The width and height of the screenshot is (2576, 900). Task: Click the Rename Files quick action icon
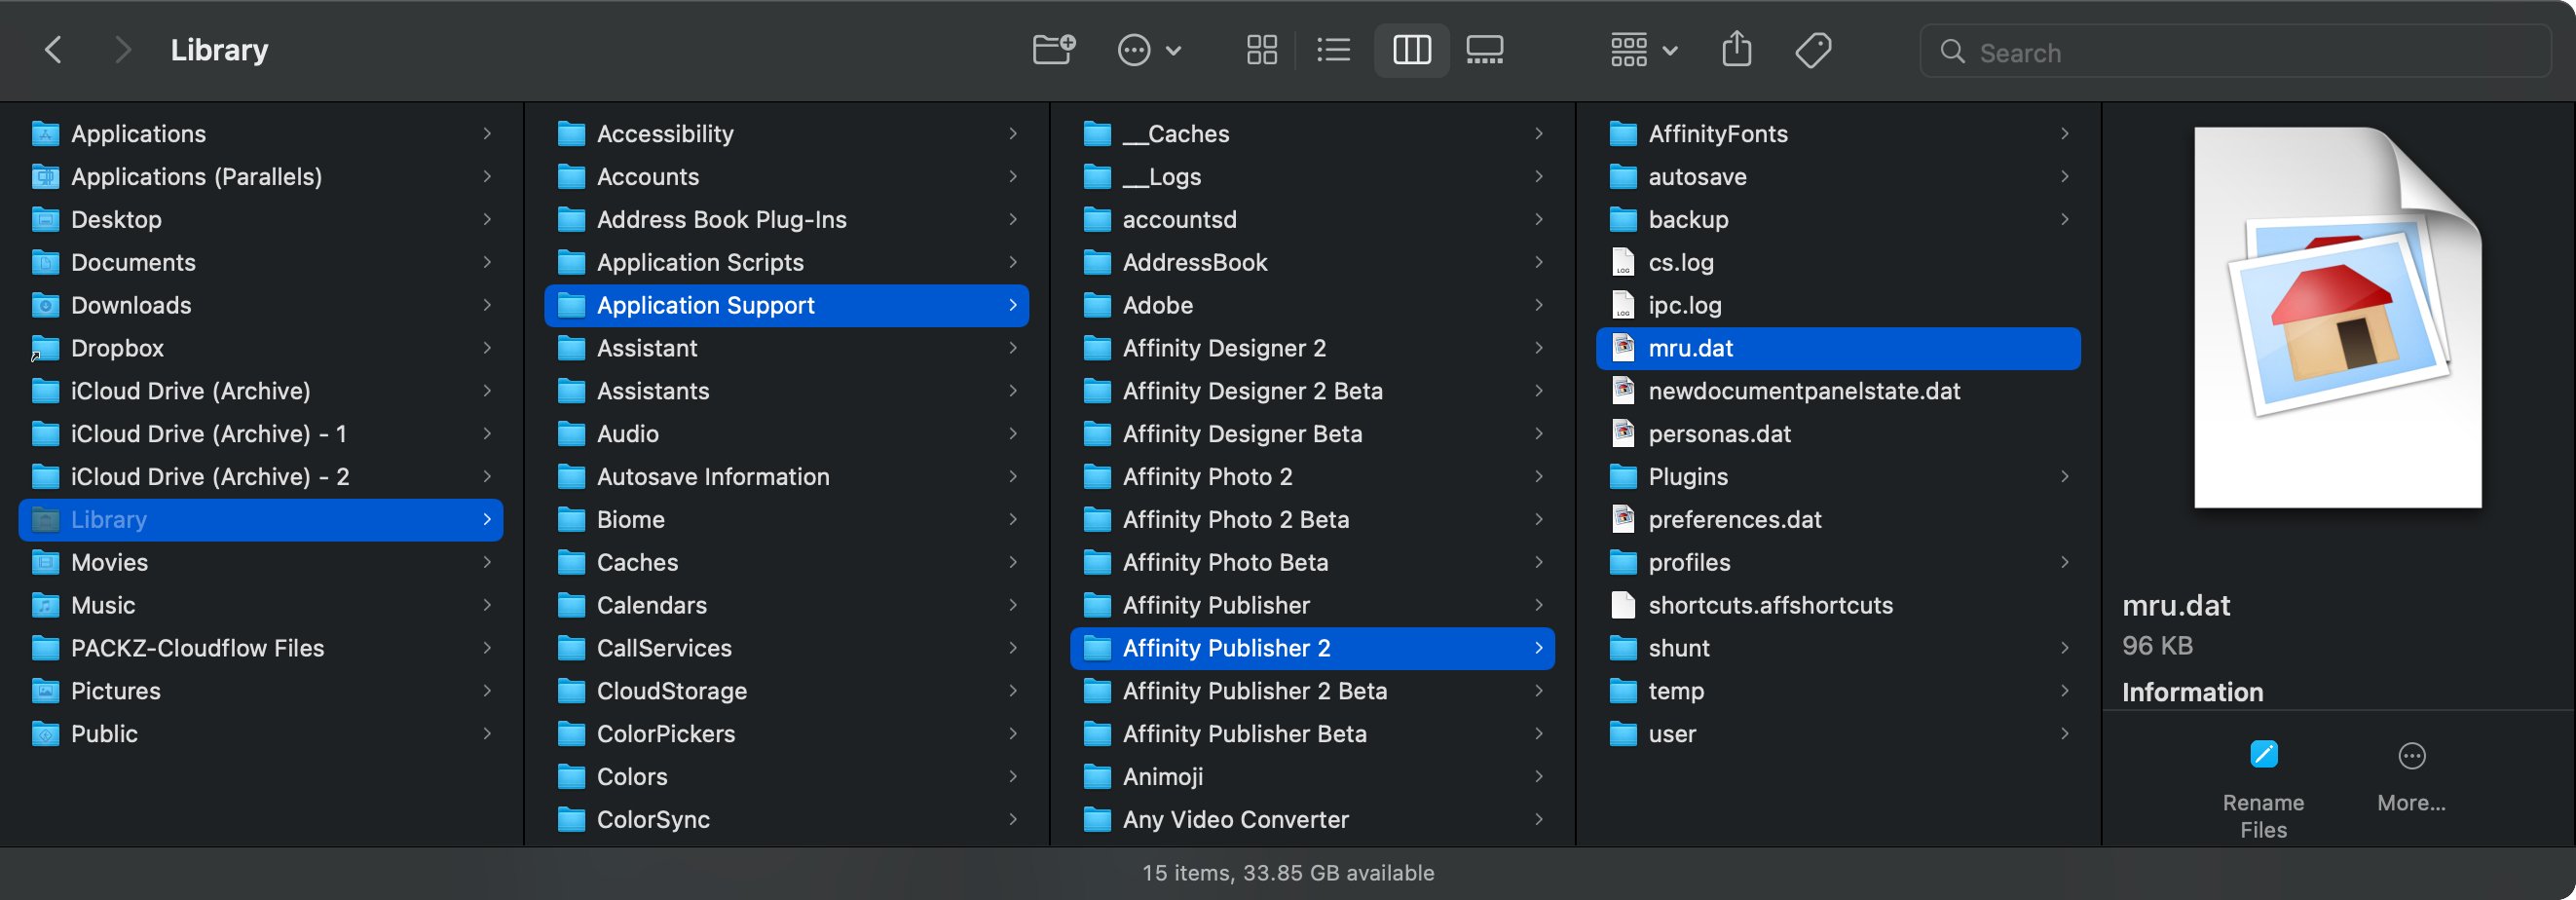[2263, 755]
